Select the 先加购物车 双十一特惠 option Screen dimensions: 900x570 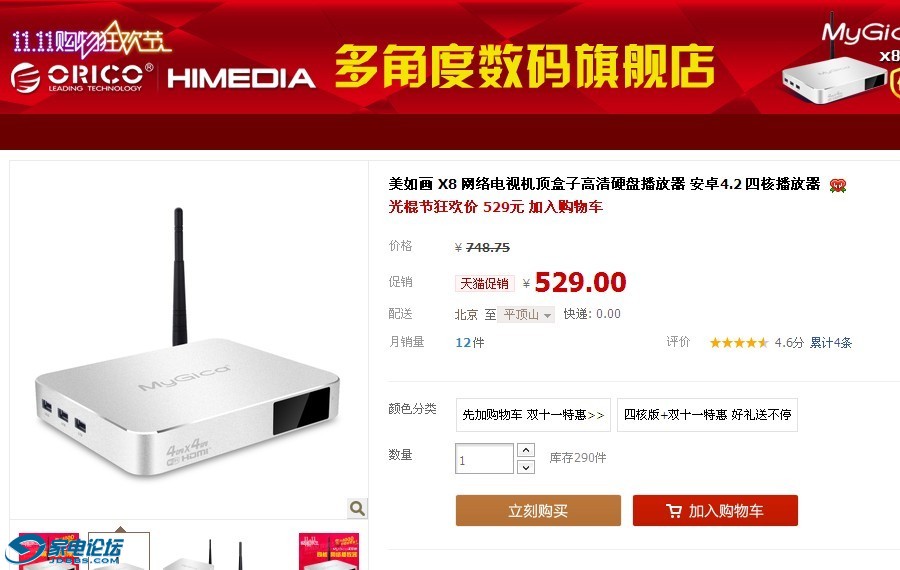[533, 414]
